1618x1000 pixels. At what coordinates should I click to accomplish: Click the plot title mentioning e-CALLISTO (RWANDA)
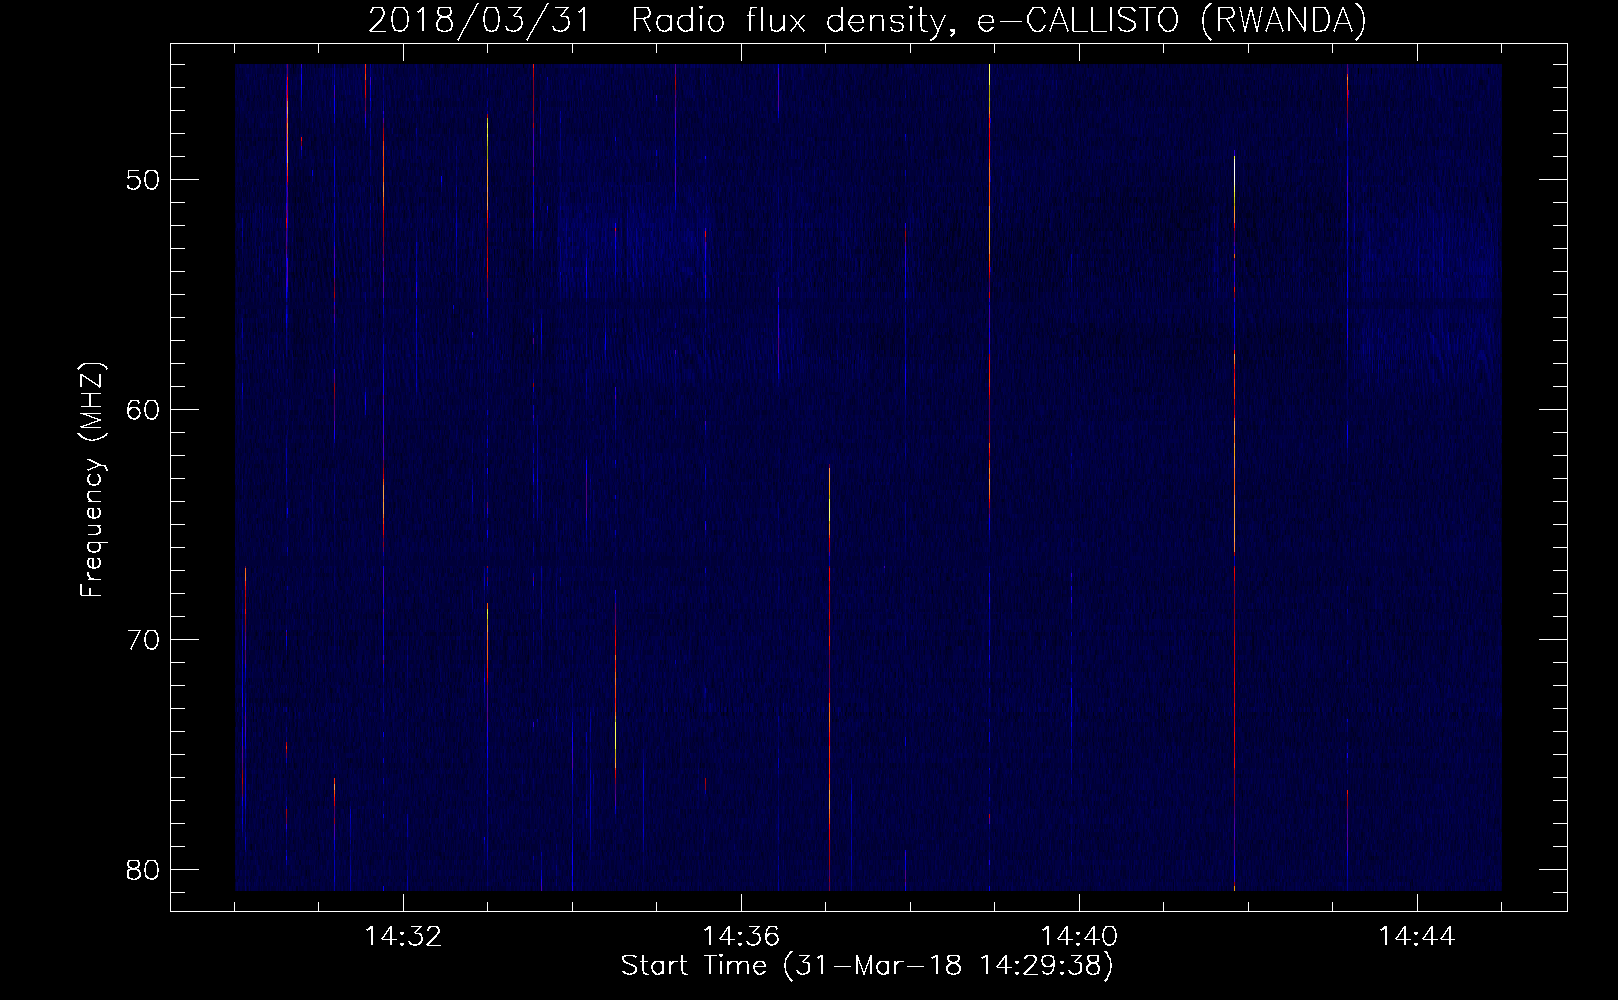[867, 20]
